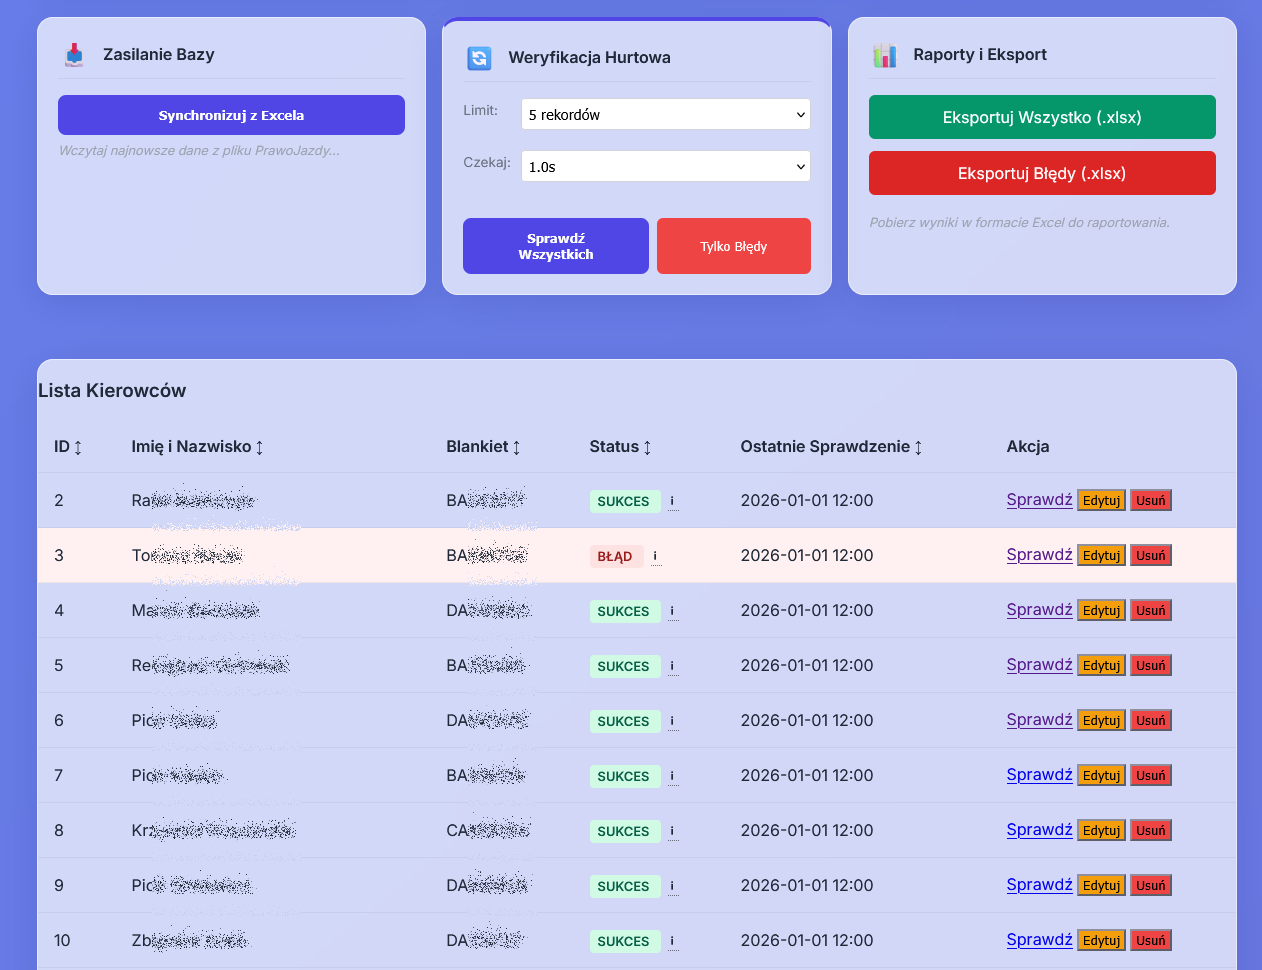Open info icon for driver ID 6

tap(672, 721)
